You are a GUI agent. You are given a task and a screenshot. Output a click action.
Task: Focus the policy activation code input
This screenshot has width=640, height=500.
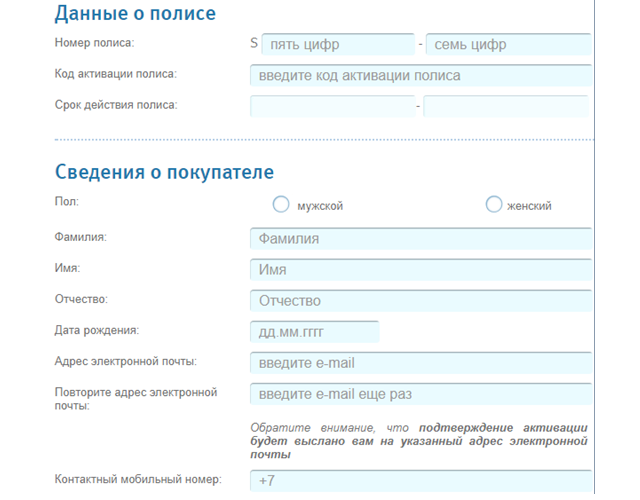pos(420,76)
